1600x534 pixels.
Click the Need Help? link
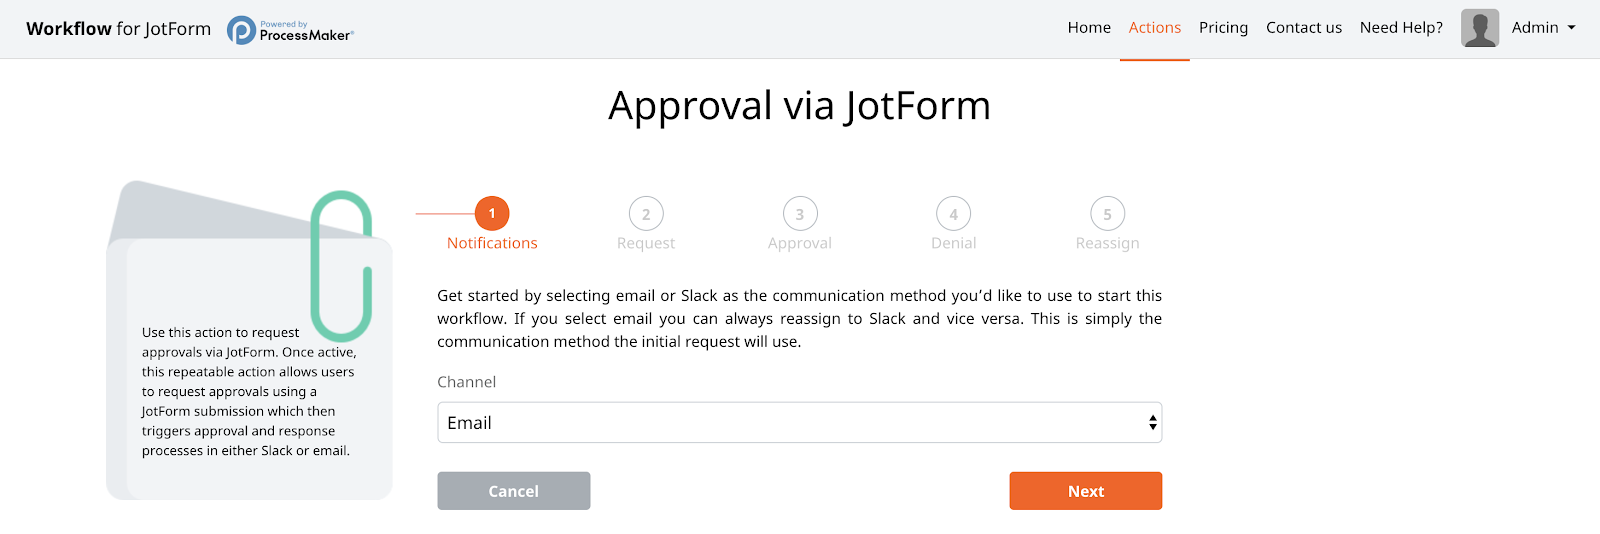point(1401,28)
